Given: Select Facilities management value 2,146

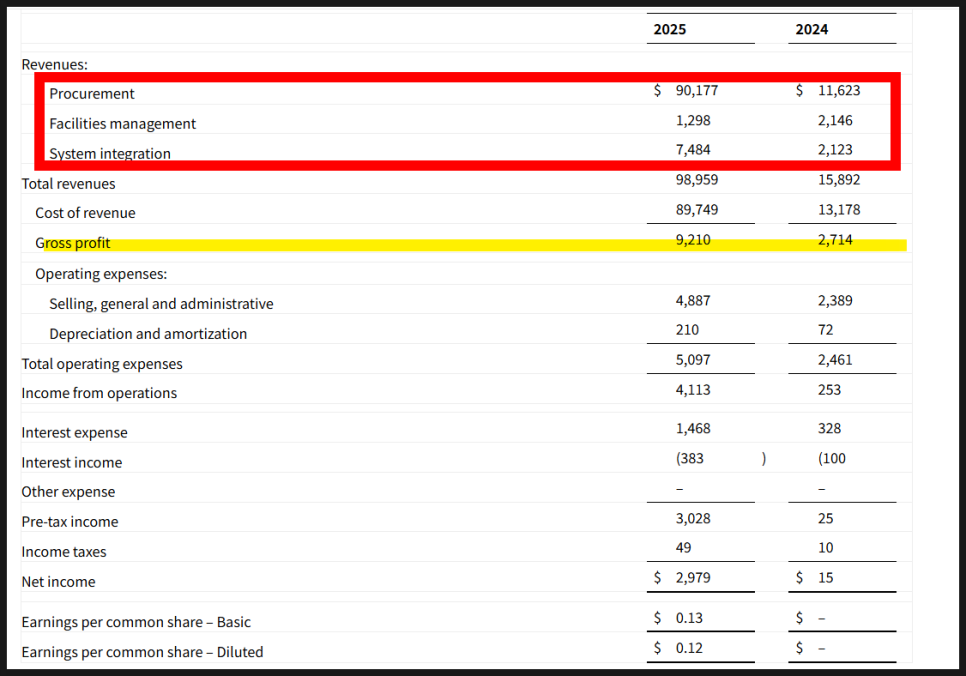Looking at the screenshot, I should click(835, 121).
